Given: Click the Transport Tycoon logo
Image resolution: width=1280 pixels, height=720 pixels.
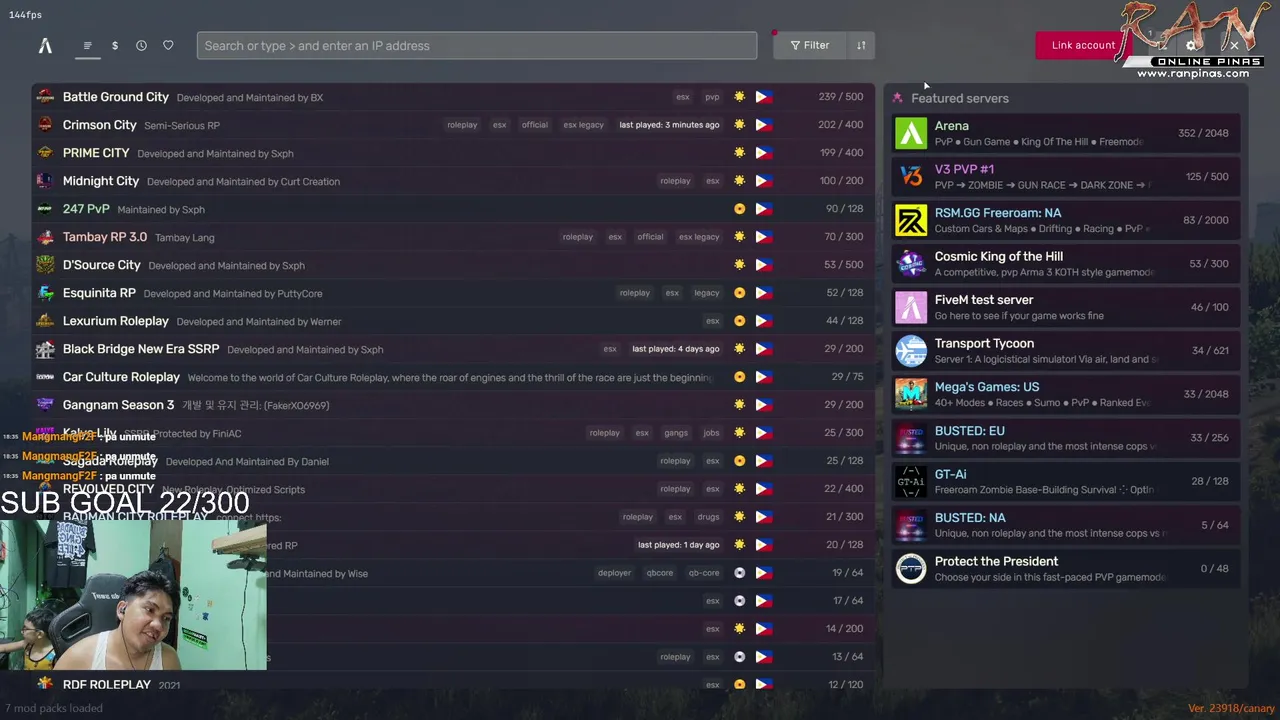Looking at the screenshot, I should (911, 351).
